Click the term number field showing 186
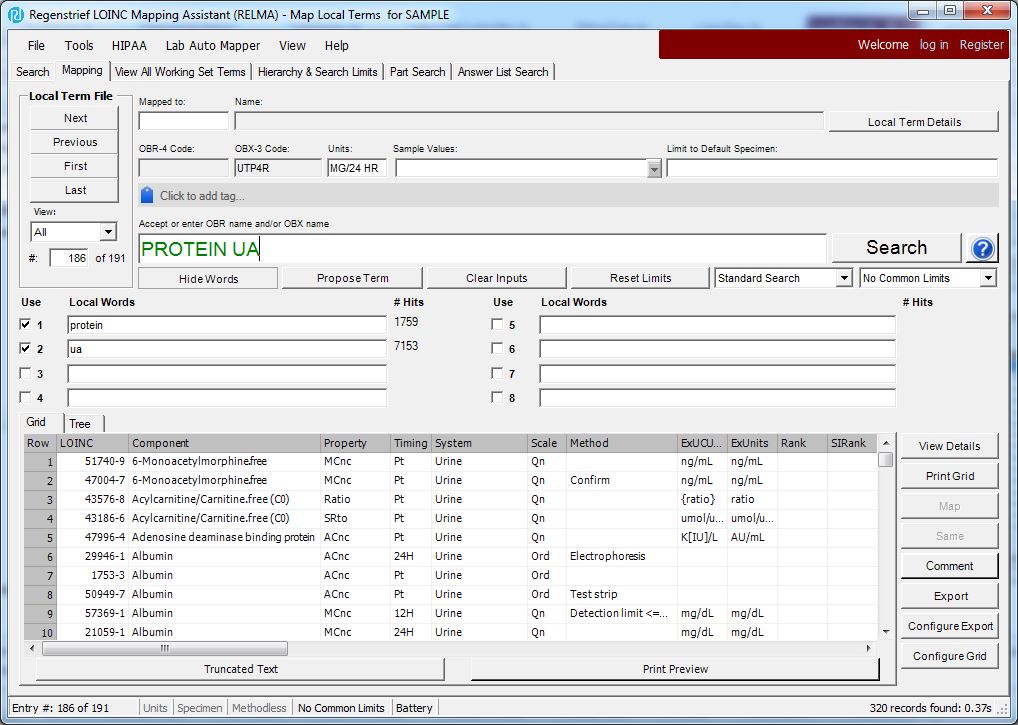The width and height of the screenshot is (1018, 725). (69, 258)
